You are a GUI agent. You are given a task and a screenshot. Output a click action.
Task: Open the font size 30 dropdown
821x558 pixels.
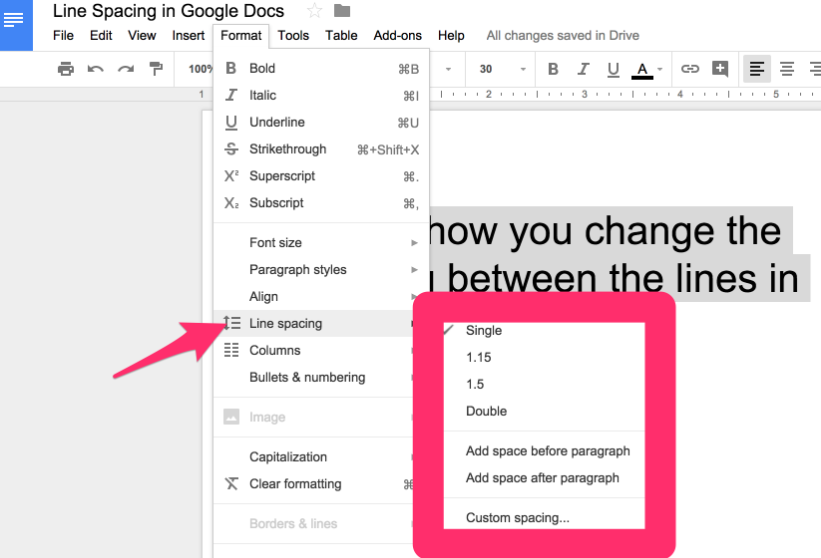[501, 69]
